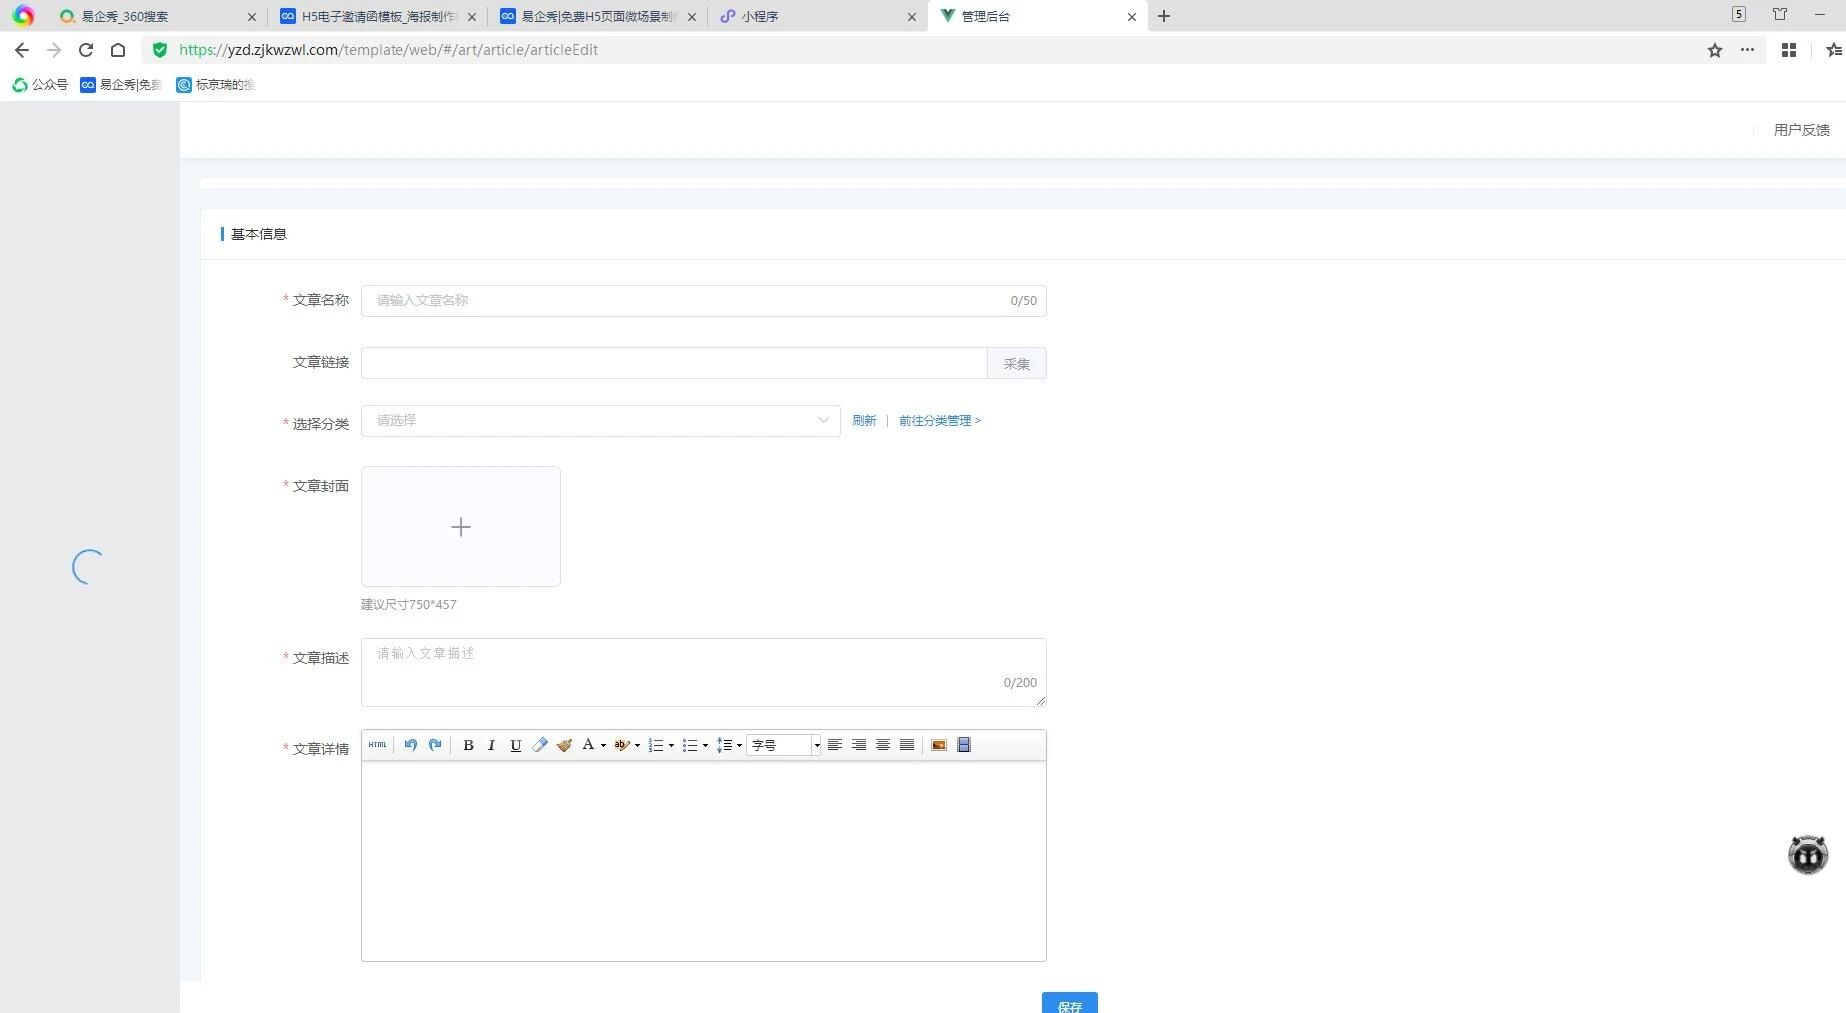Click the undo icon in the editor toolbar
Image resolution: width=1846 pixels, height=1013 pixels.
pyautogui.click(x=411, y=745)
